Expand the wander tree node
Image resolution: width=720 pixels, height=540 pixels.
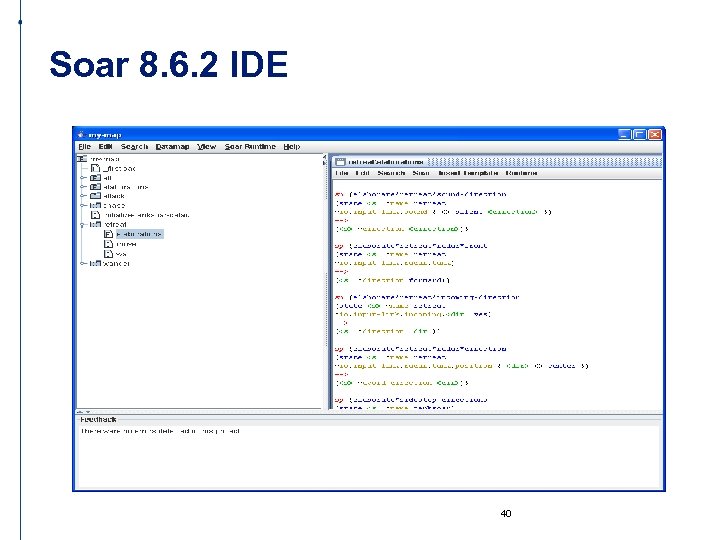pyautogui.click(x=83, y=264)
